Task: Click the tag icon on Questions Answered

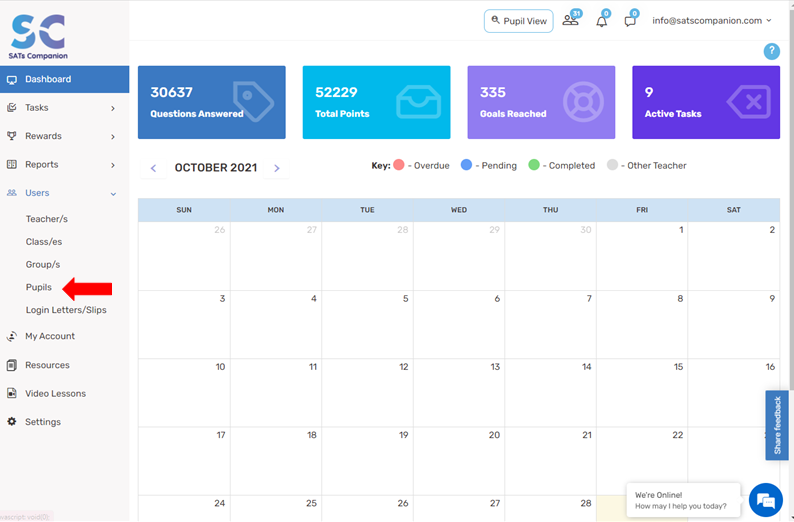Action: click(253, 102)
